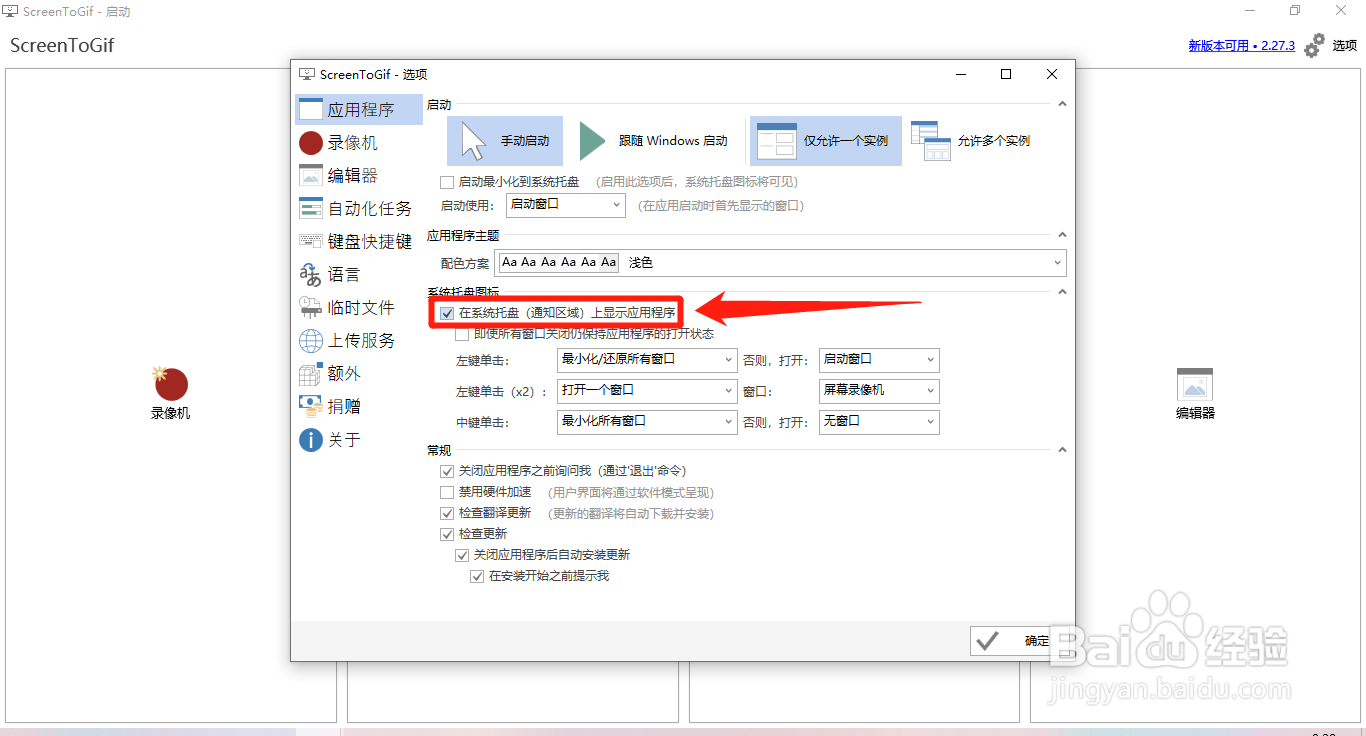1366x736 pixels.
Task: Open the 窗口 屏幕录像机 dropdown
Action: [879, 390]
